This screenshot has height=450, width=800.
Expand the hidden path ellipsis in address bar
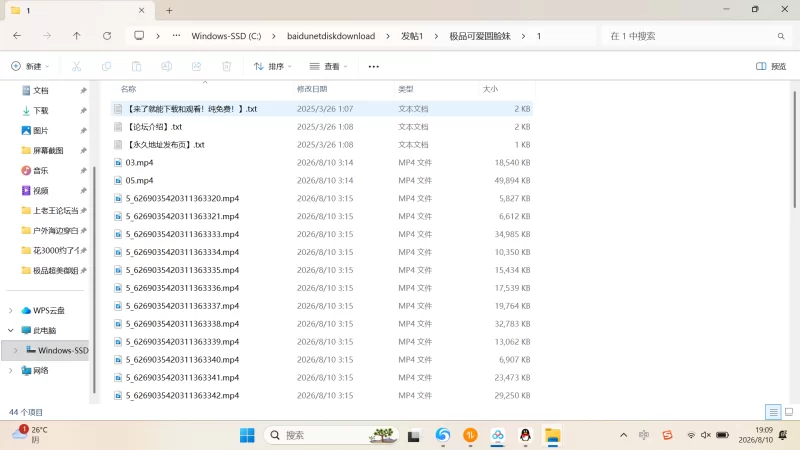click(x=176, y=36)
